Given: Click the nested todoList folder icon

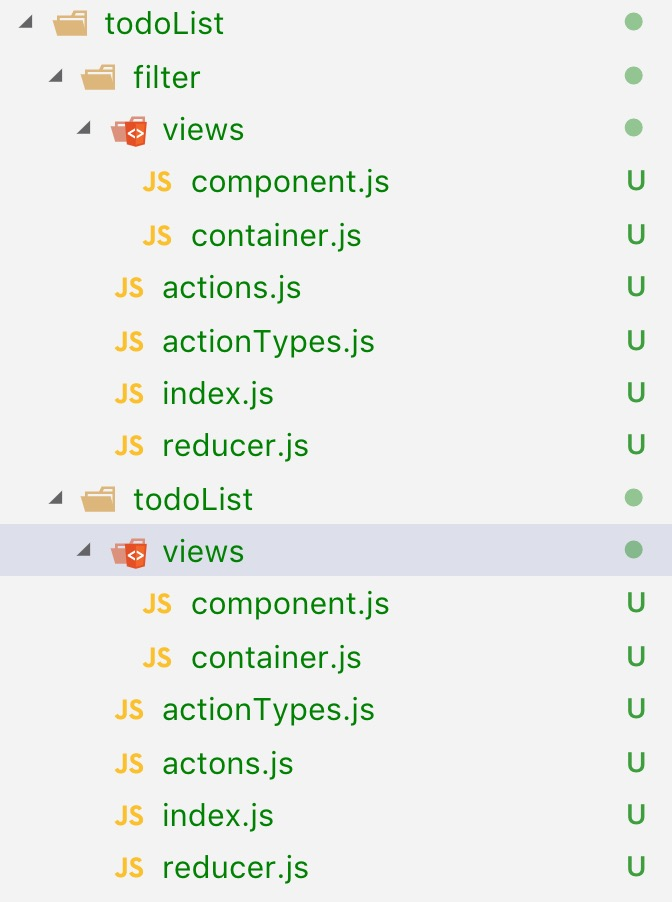Looking at the screenshot, I should tap(99, 498).
